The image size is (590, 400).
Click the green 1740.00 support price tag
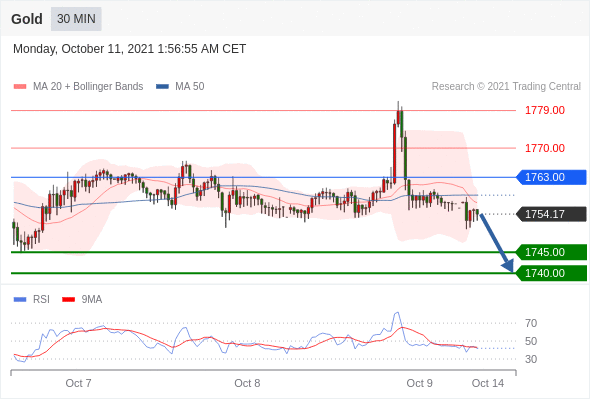pos(551,273)
